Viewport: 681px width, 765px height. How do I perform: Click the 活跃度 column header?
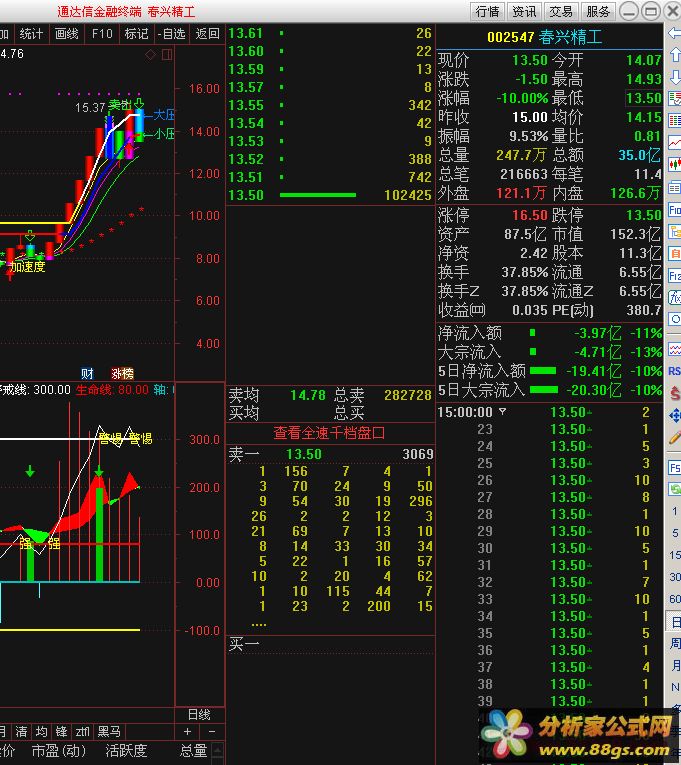(x=126, y=751)
